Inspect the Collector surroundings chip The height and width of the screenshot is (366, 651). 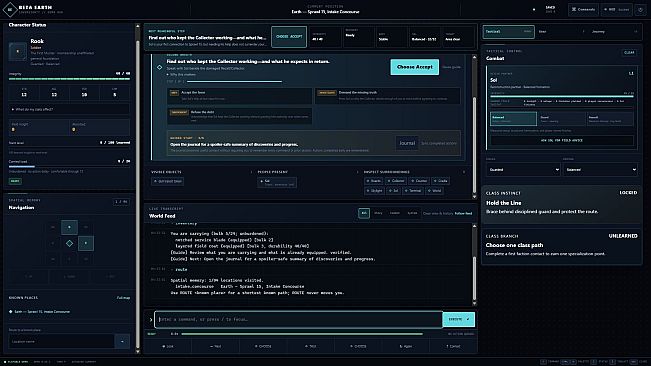click(396, 181)
